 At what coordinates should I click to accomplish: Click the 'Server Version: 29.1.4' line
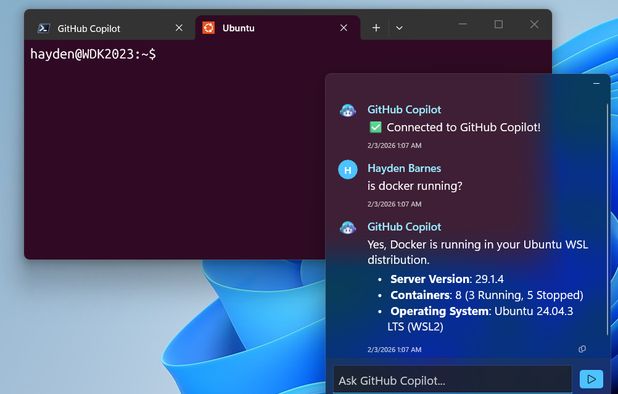tap(447, 279)
